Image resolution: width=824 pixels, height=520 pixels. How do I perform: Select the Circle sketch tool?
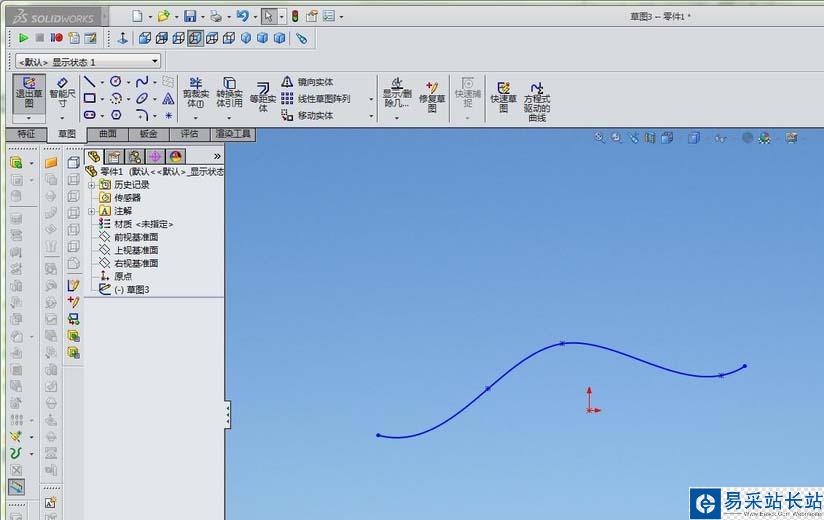pyautogui.click(x=116, y=81)
